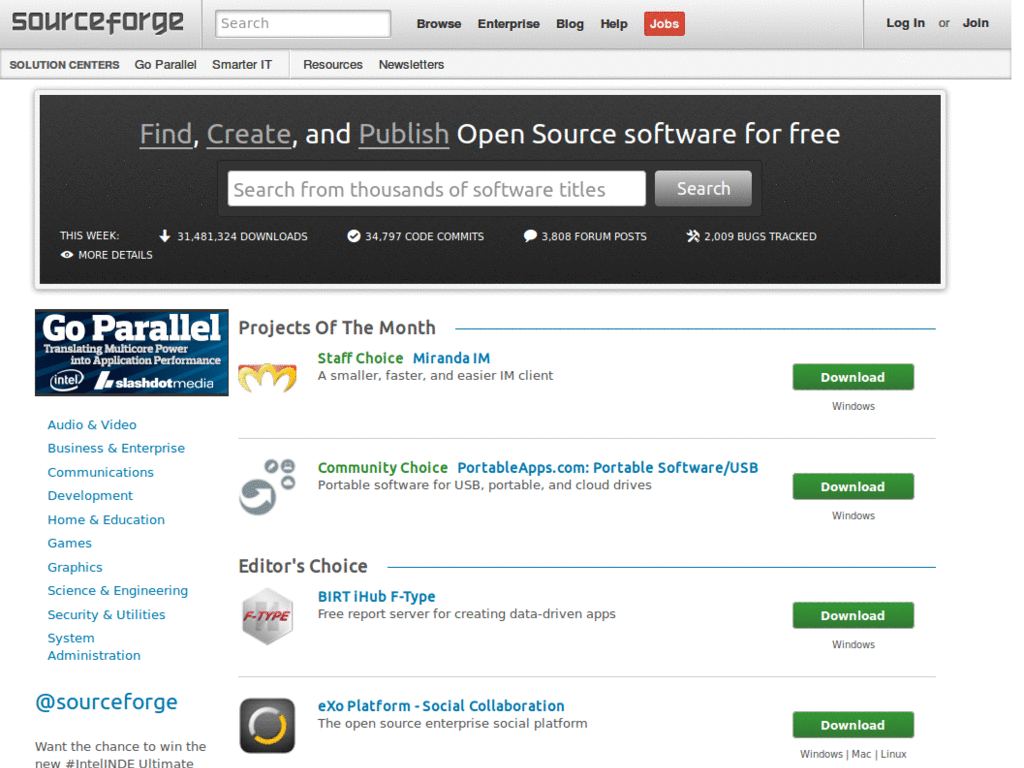Click the Publish link in headline
The height and width of the screenshot is (768, 1024).
[x=404, y=134]
